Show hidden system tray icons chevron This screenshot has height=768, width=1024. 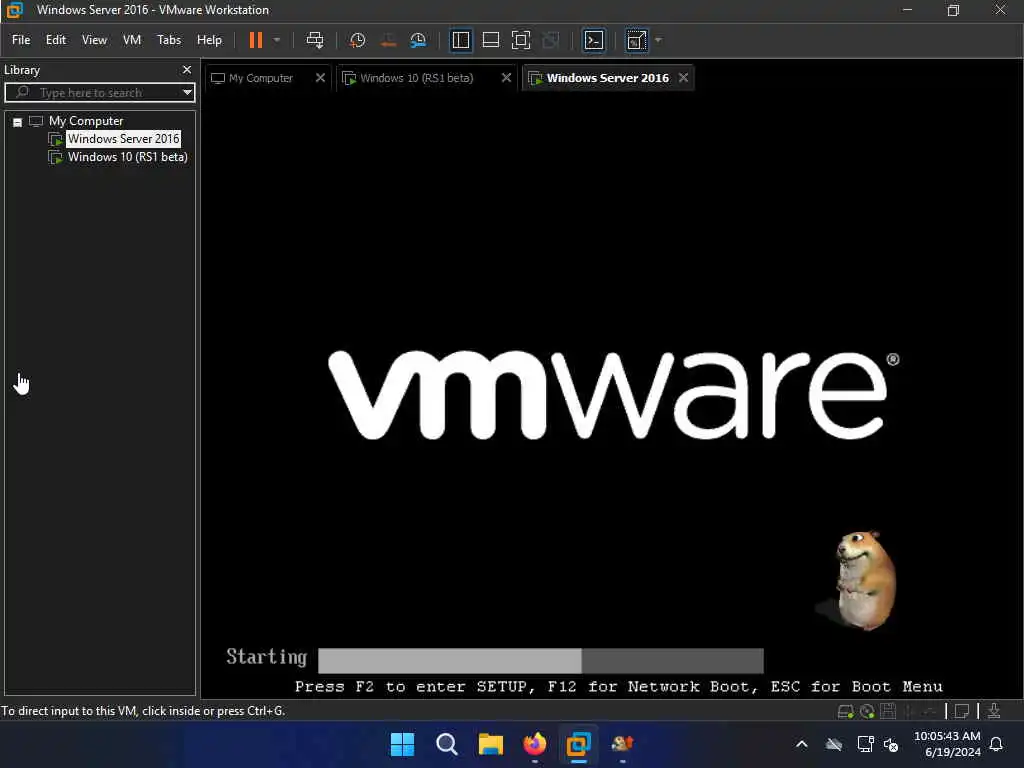pos(802,744)
